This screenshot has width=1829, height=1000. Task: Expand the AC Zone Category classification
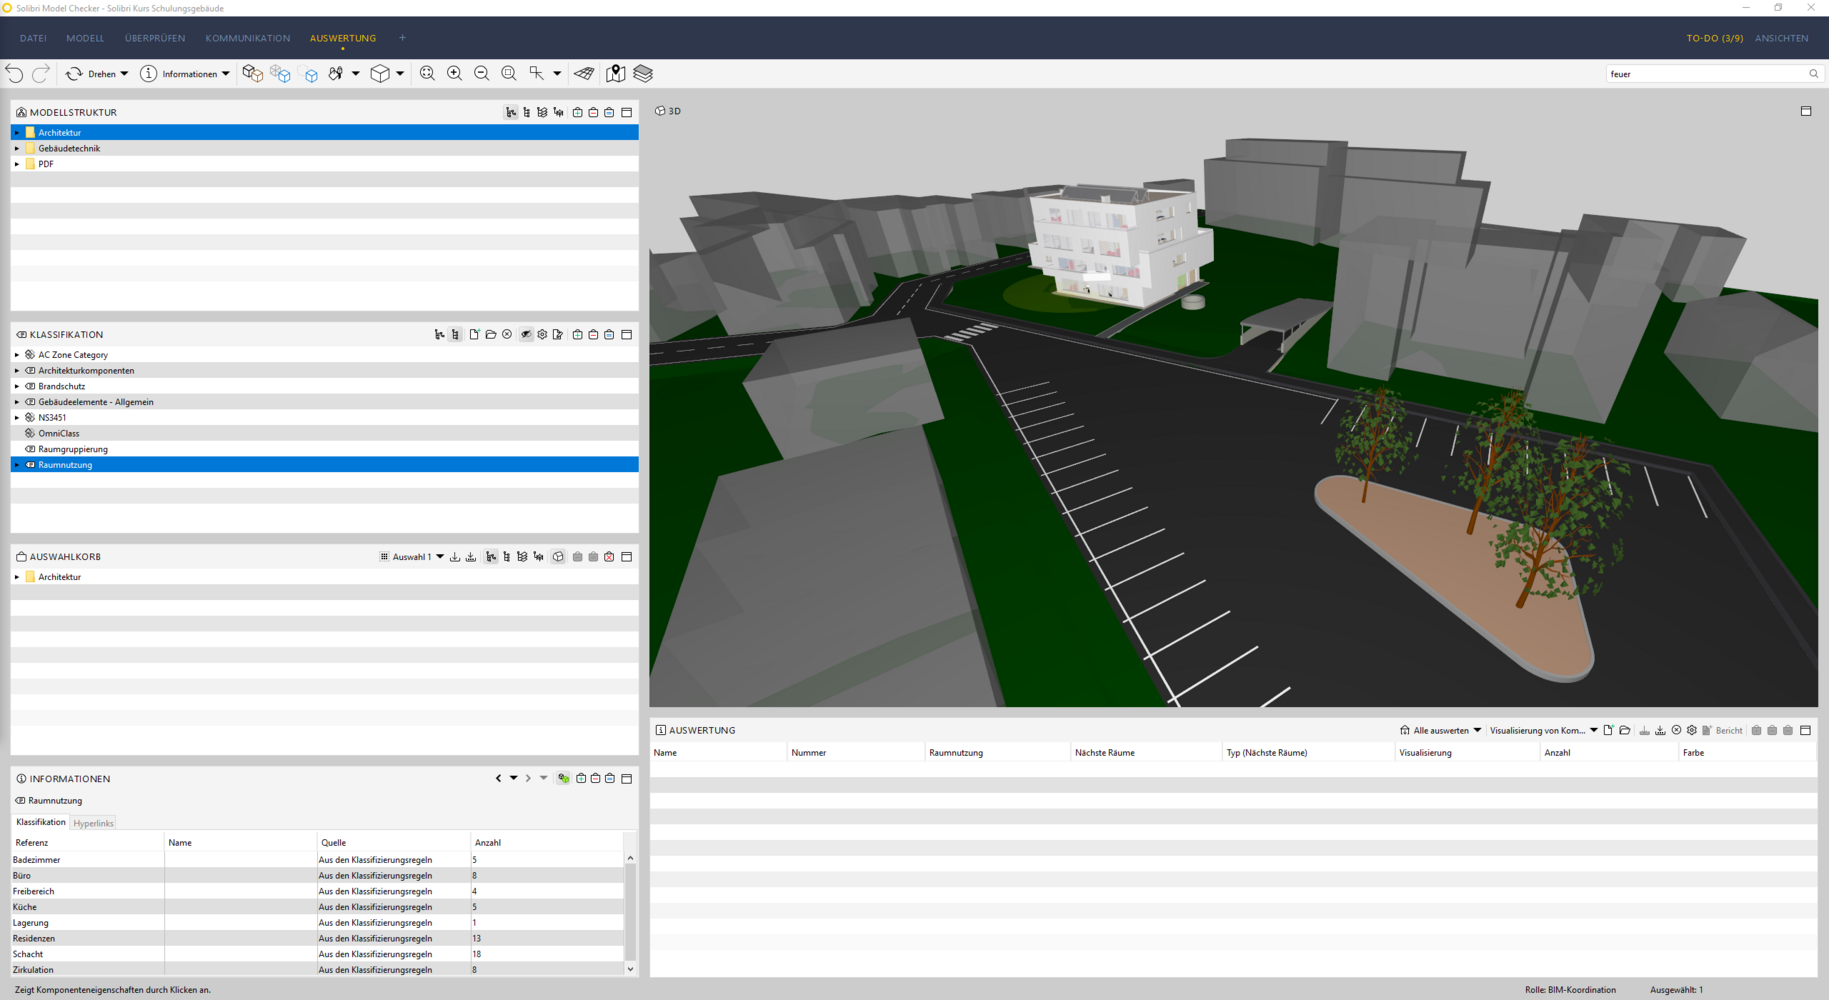tap(17, 355)
